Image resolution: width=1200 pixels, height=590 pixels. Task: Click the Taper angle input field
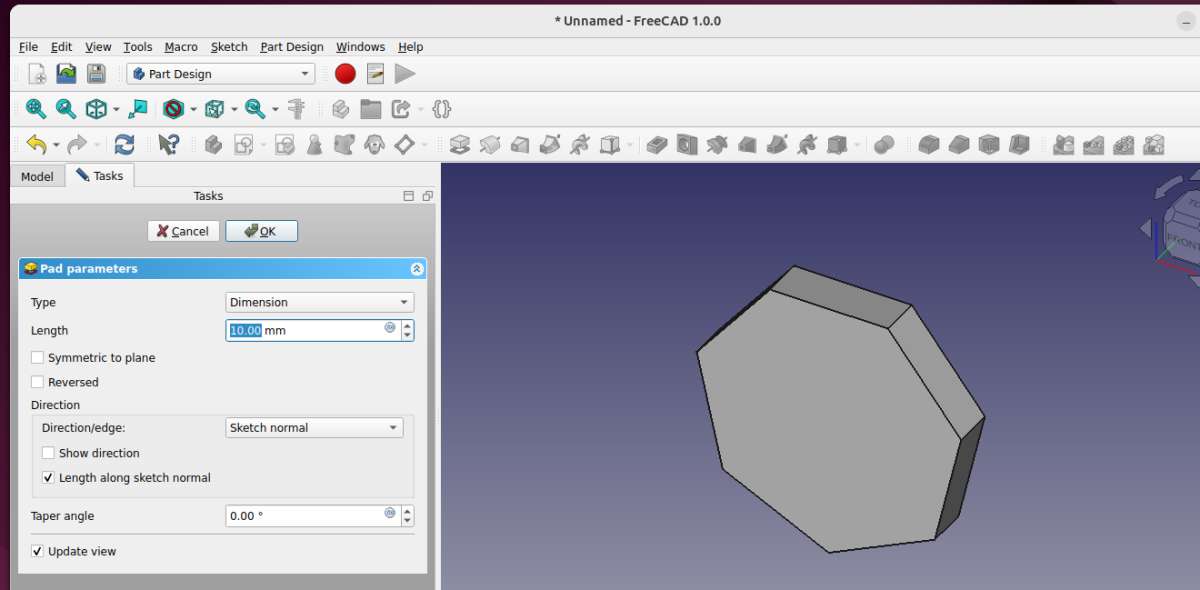[319, 516]
